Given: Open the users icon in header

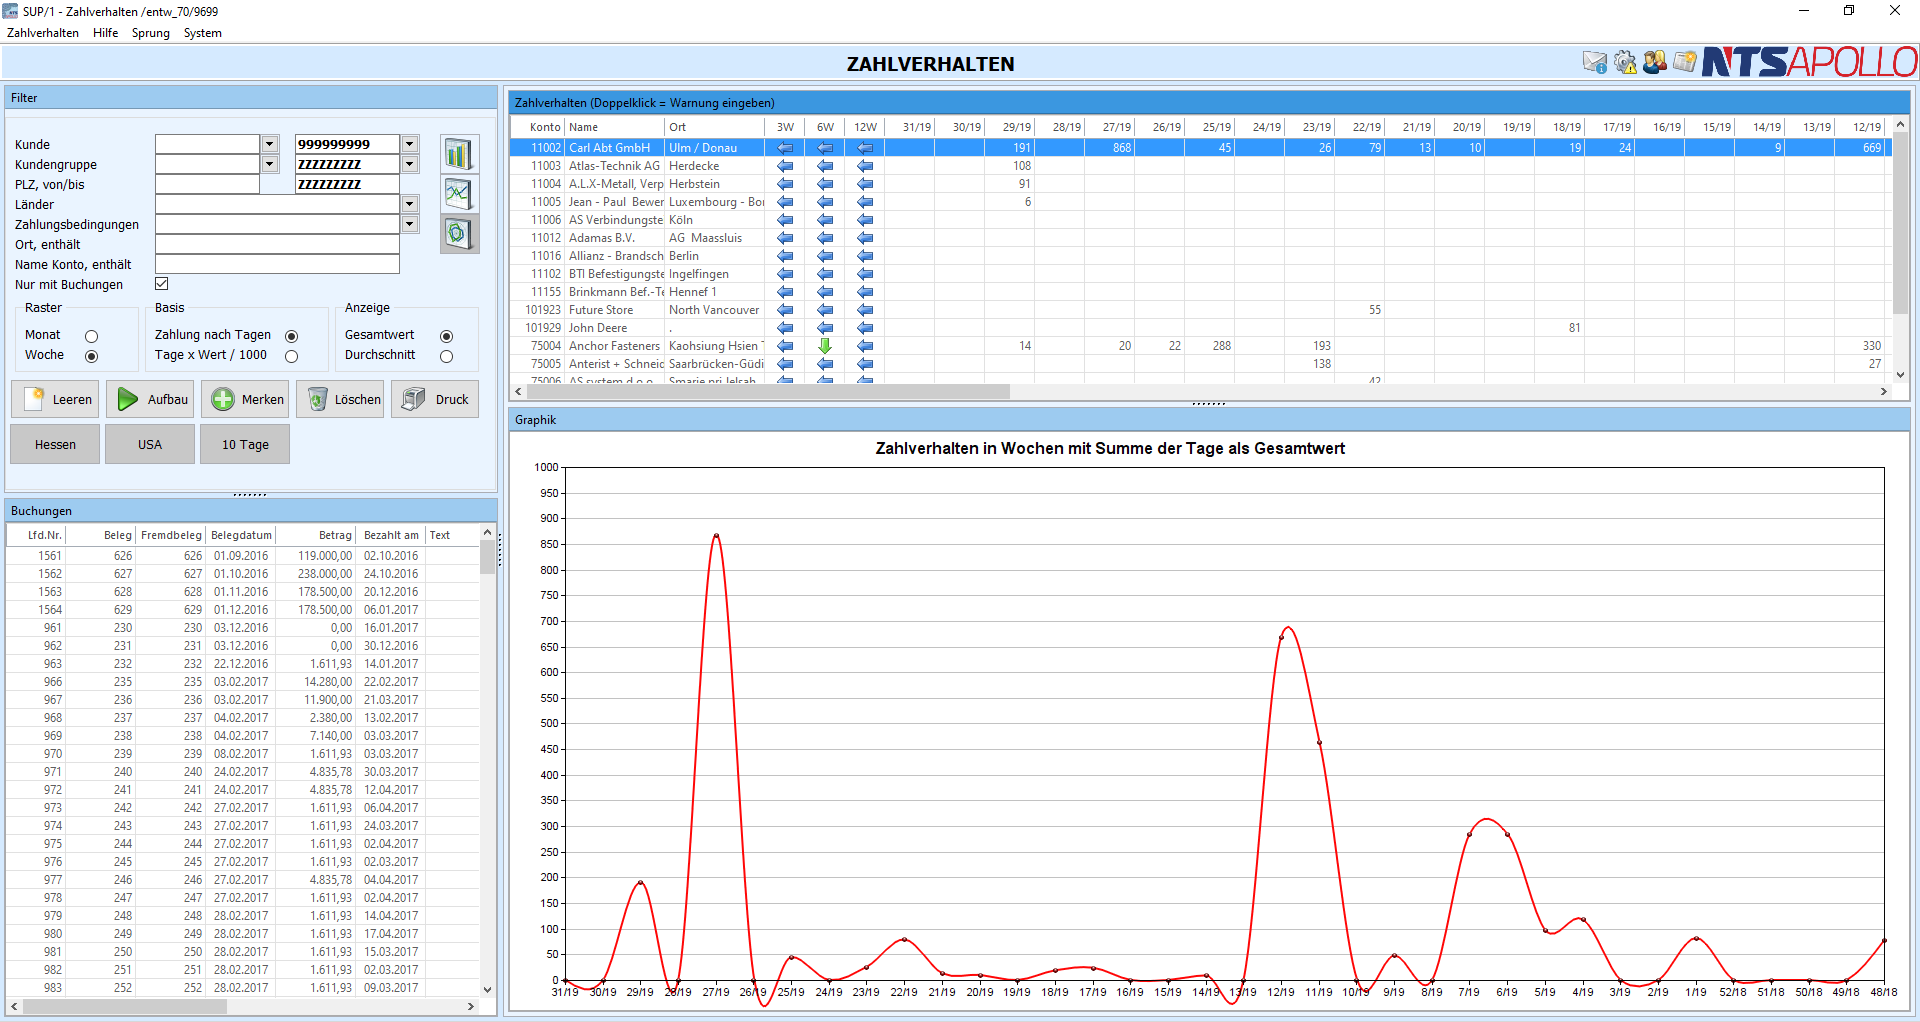Looking at the screenshot, I should tap(1655, 63).
